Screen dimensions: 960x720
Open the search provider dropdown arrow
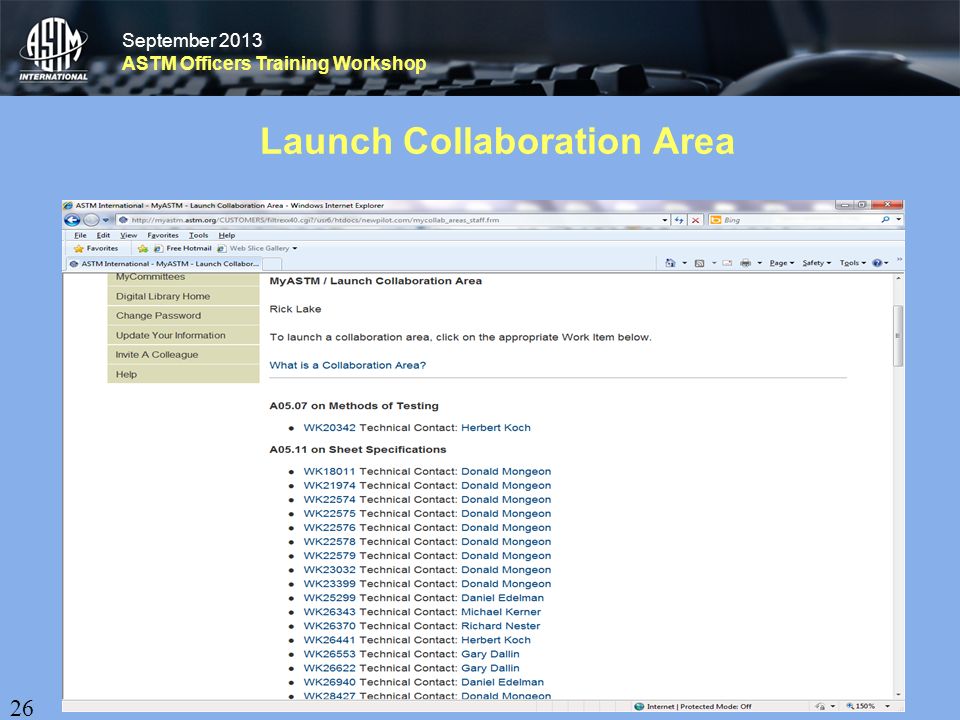(x=898, y=219)
